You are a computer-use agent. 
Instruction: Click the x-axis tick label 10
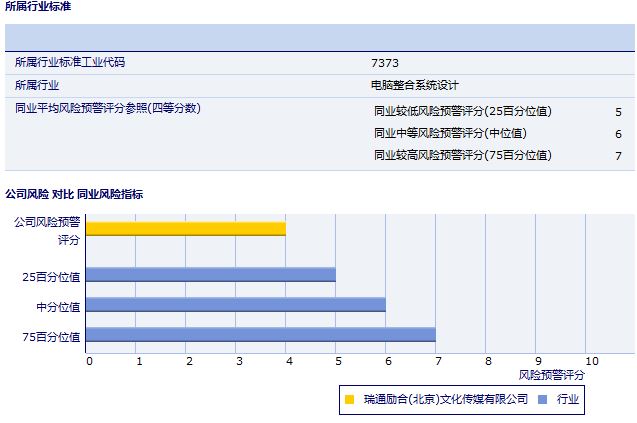(591, 361)
